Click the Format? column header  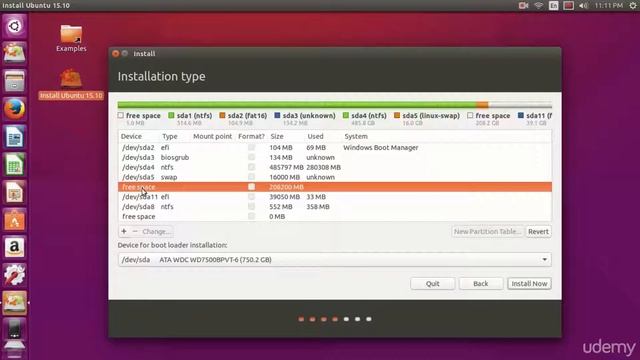tap(251, 136)
